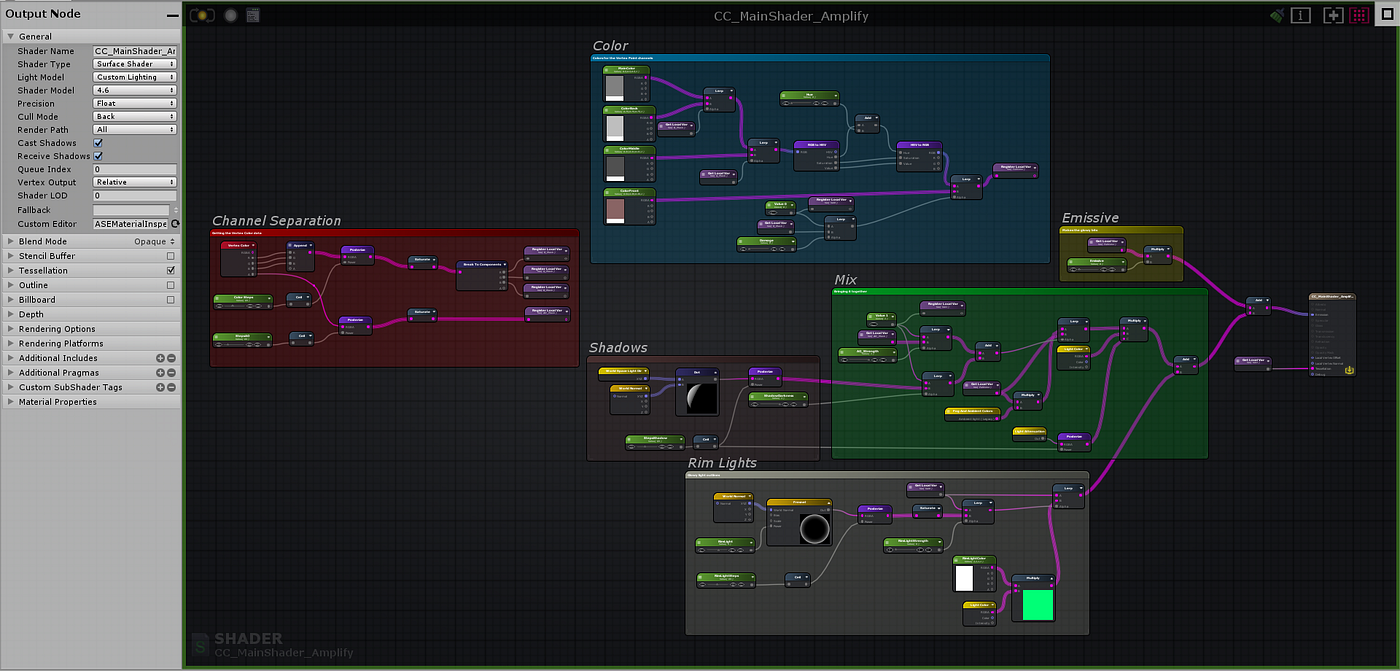Viewport: 1400px width, 671px height.
Task: Click the green color swatch in Rim Lights group
Action: pyautogui.click(x=1037, y=605)
